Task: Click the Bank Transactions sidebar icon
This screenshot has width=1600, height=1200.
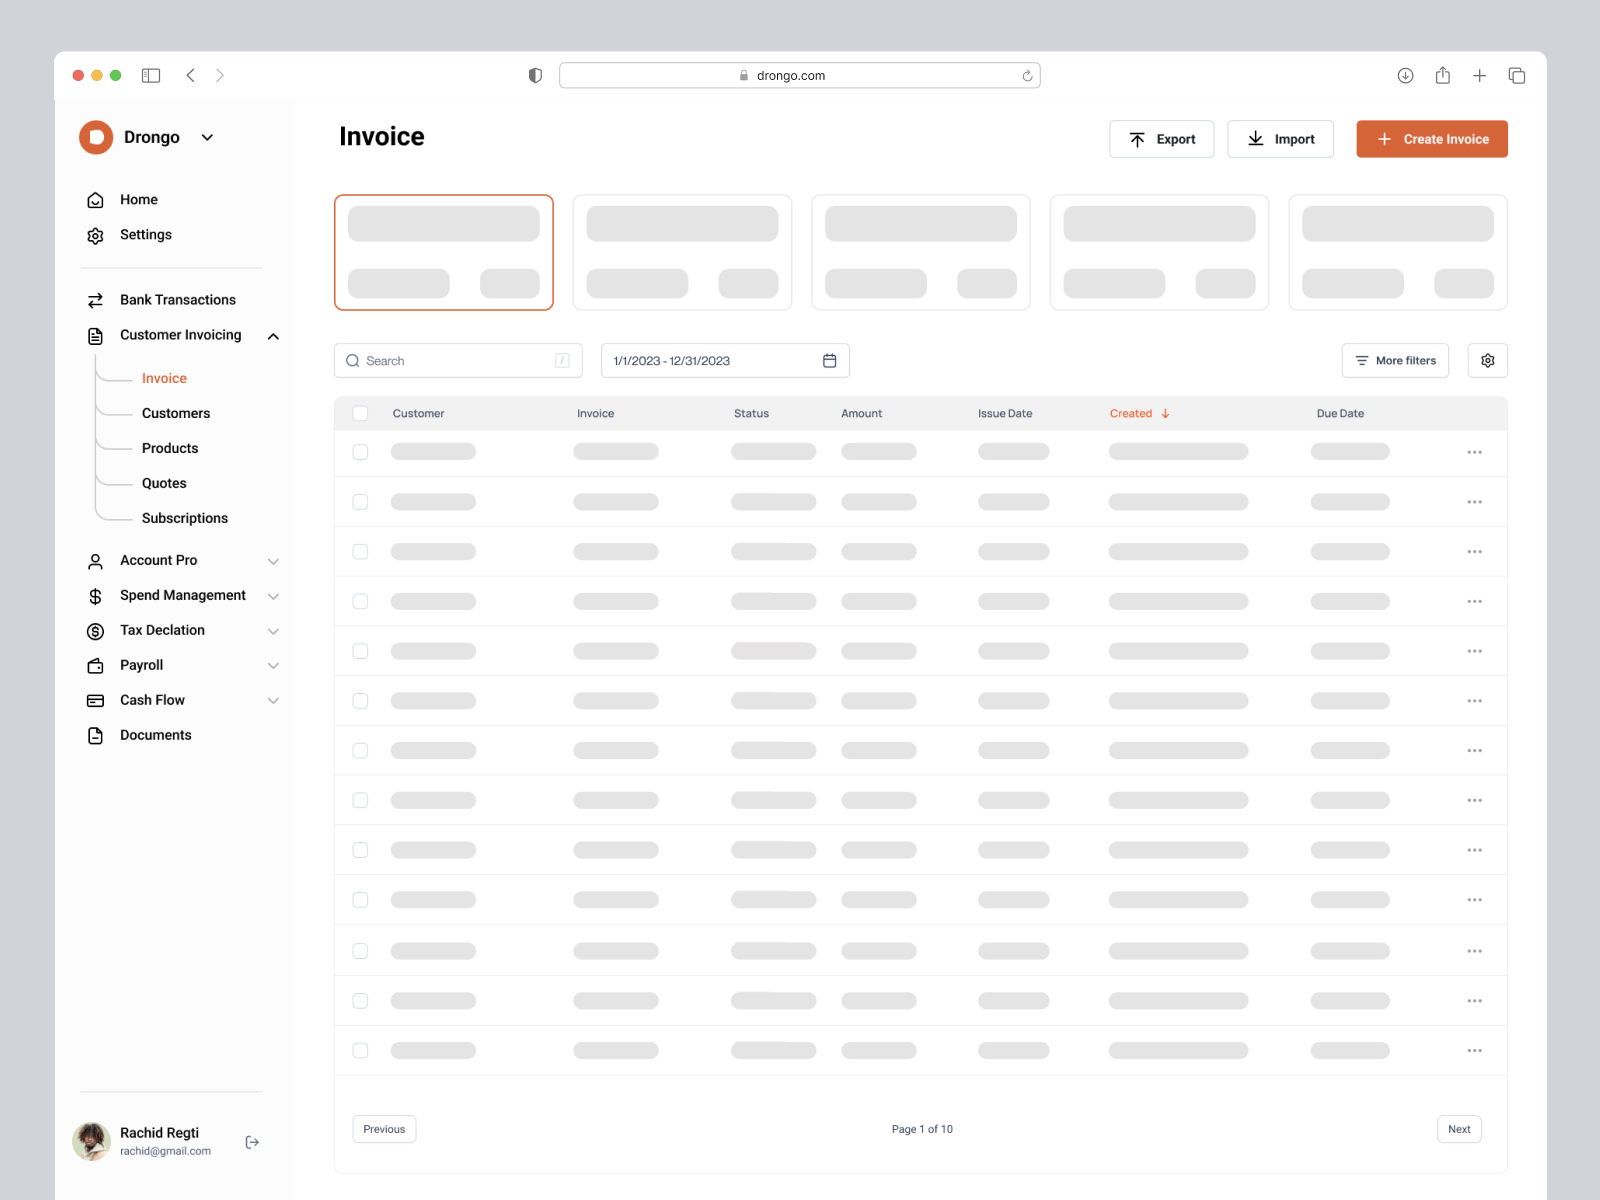Action: [95, 299]
